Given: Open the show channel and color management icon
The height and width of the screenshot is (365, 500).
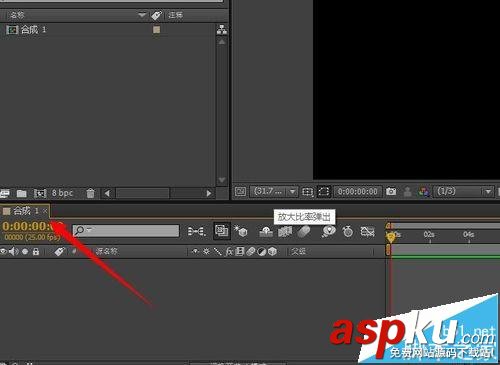Looking at the screenshot, I should pos(424,192).
